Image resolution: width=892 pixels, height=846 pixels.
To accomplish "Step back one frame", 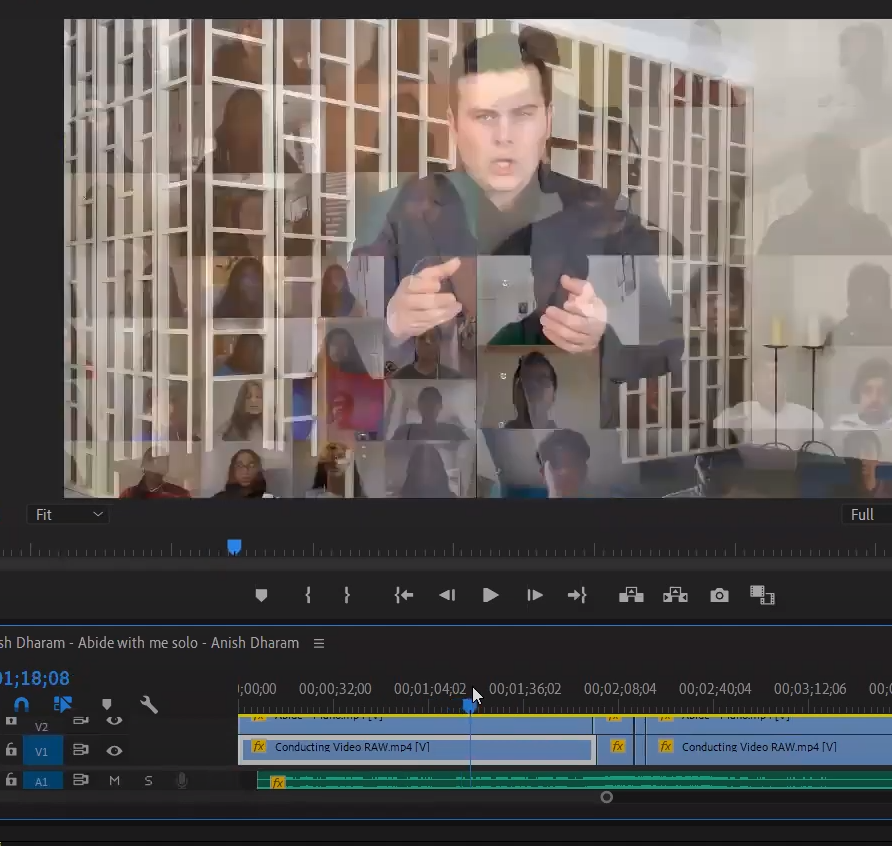I will [447, 596].
